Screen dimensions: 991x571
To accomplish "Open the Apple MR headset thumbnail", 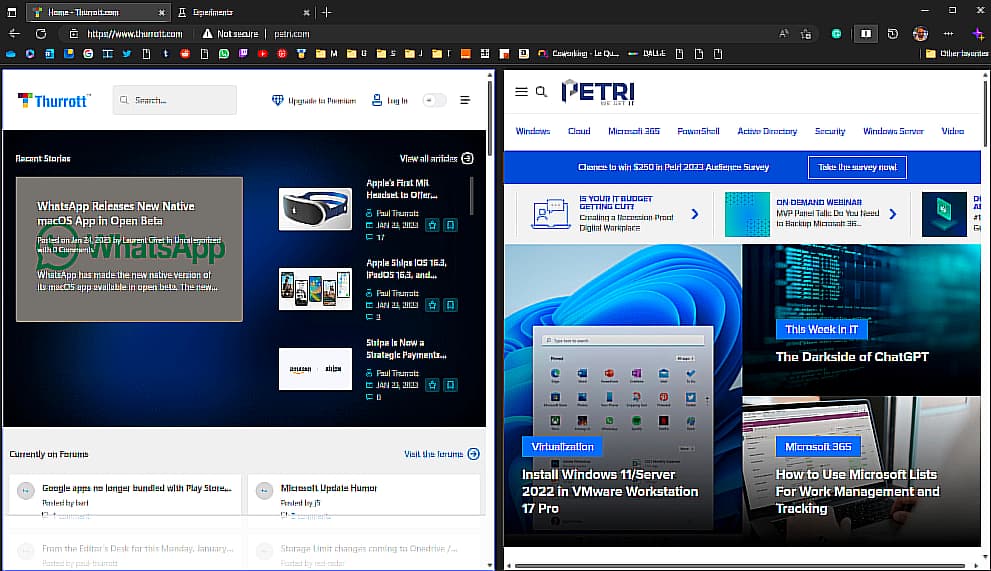I will pos(315,209).
